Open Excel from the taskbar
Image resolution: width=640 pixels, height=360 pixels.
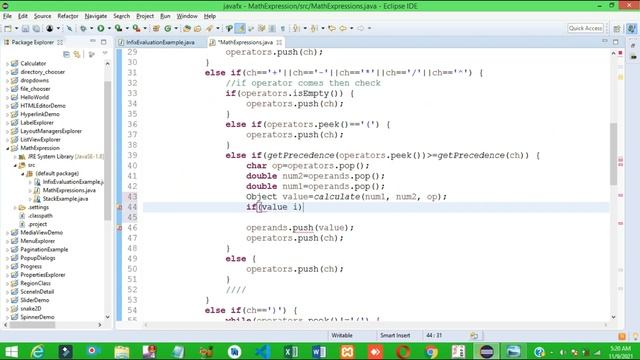pyautogui.click(x=291, y=351)
